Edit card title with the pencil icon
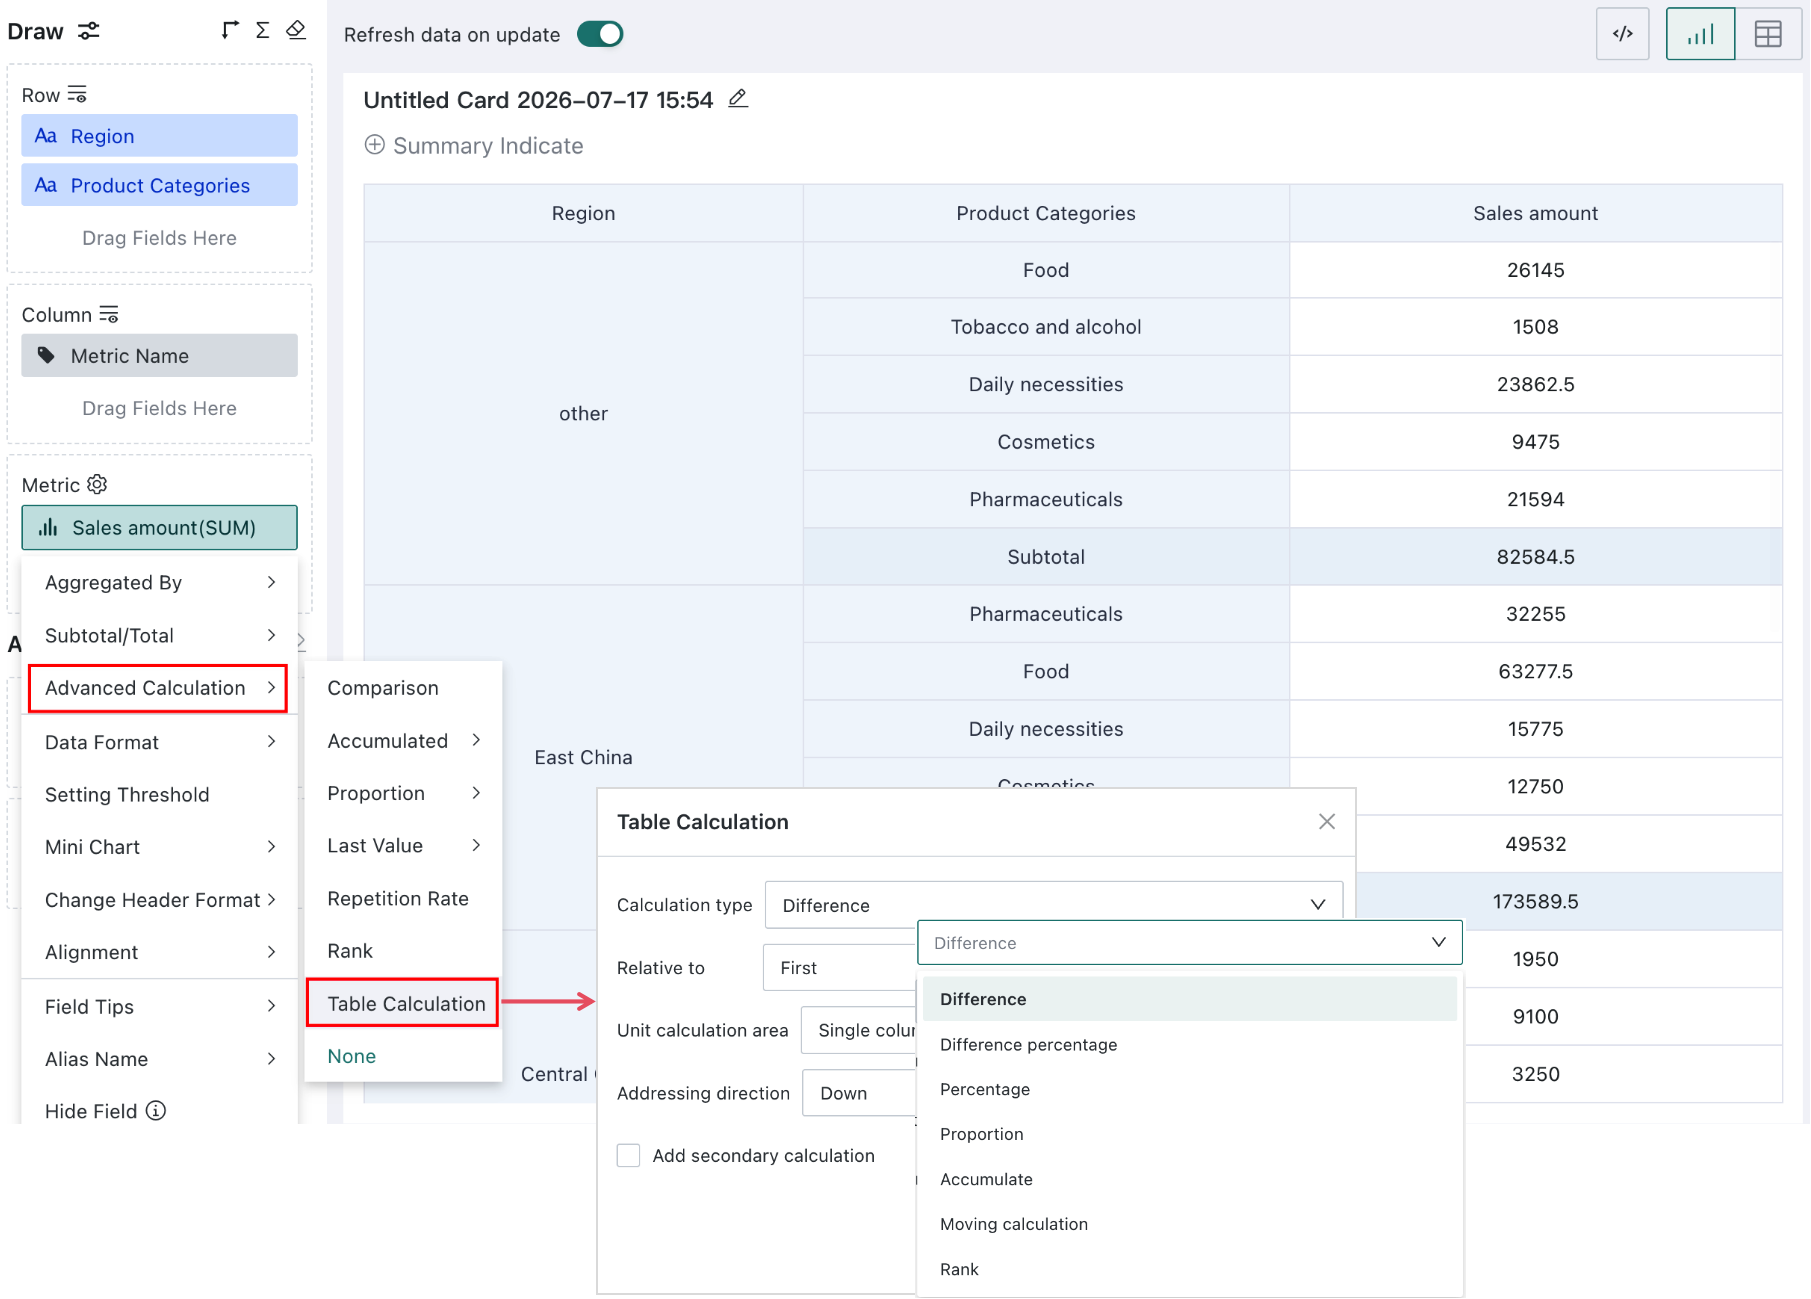This screenshot has width=1811, height=1299. 738,99
